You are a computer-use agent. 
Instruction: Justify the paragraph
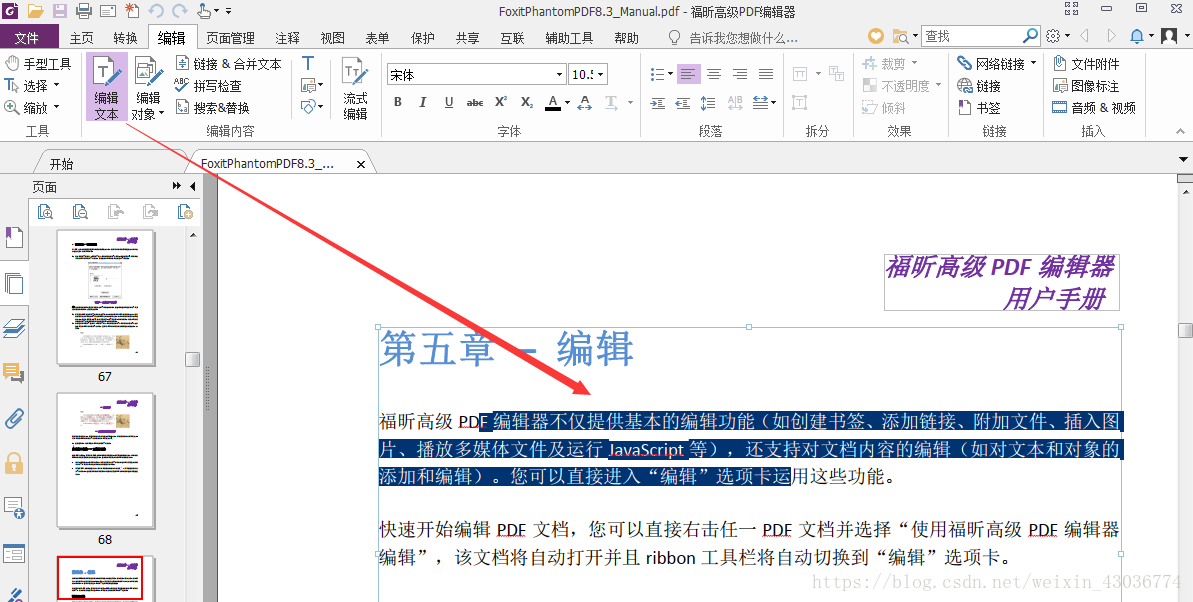[765, 74]
